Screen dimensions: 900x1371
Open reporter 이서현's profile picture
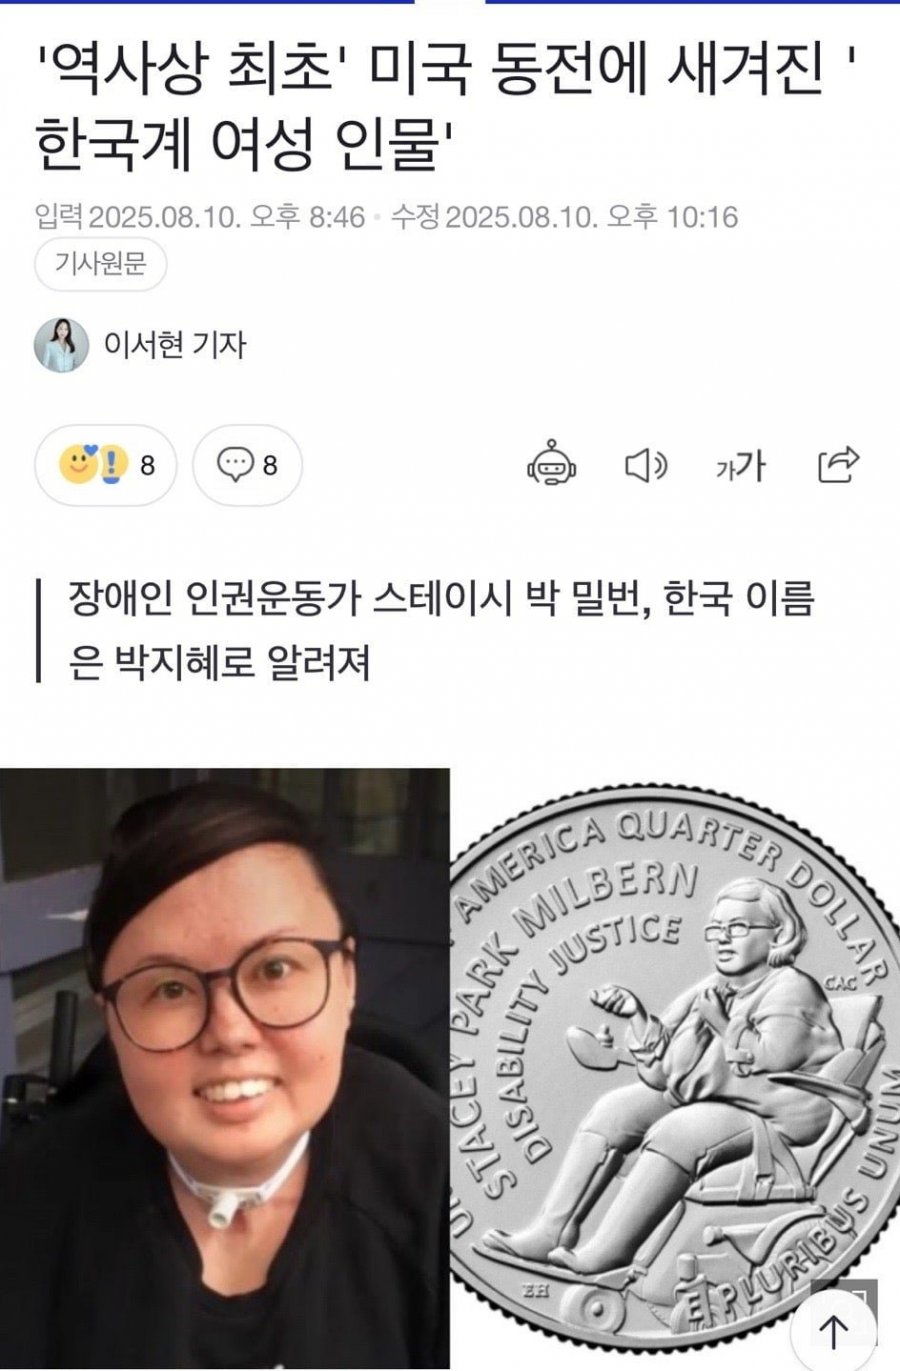[61, 345]
